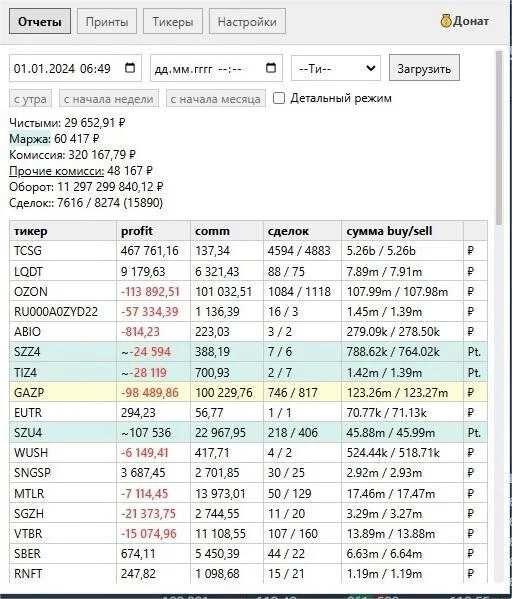Expand the --Ти-- ticker dropdown
Image resolution: width=512 pixels, height=599 pixels.
[336, 68]
